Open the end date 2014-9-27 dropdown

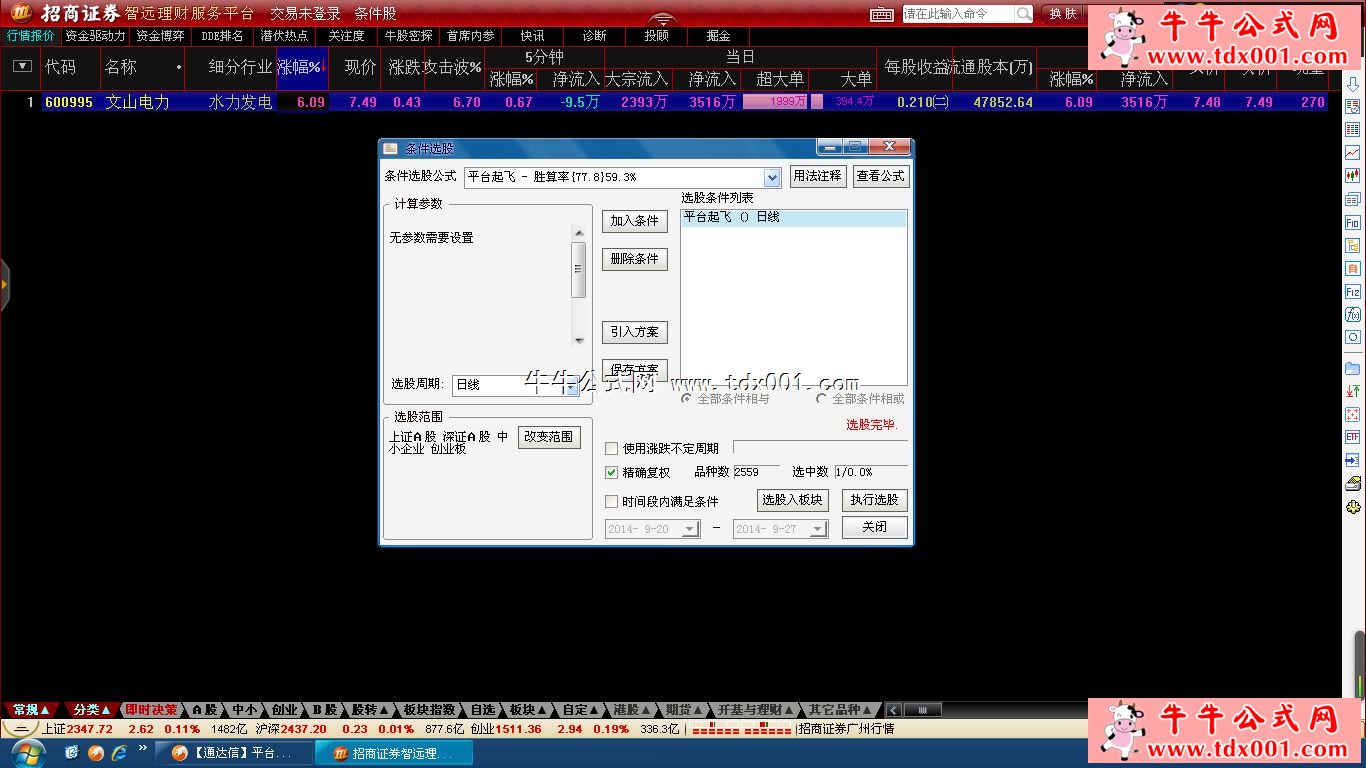[818, 529]
